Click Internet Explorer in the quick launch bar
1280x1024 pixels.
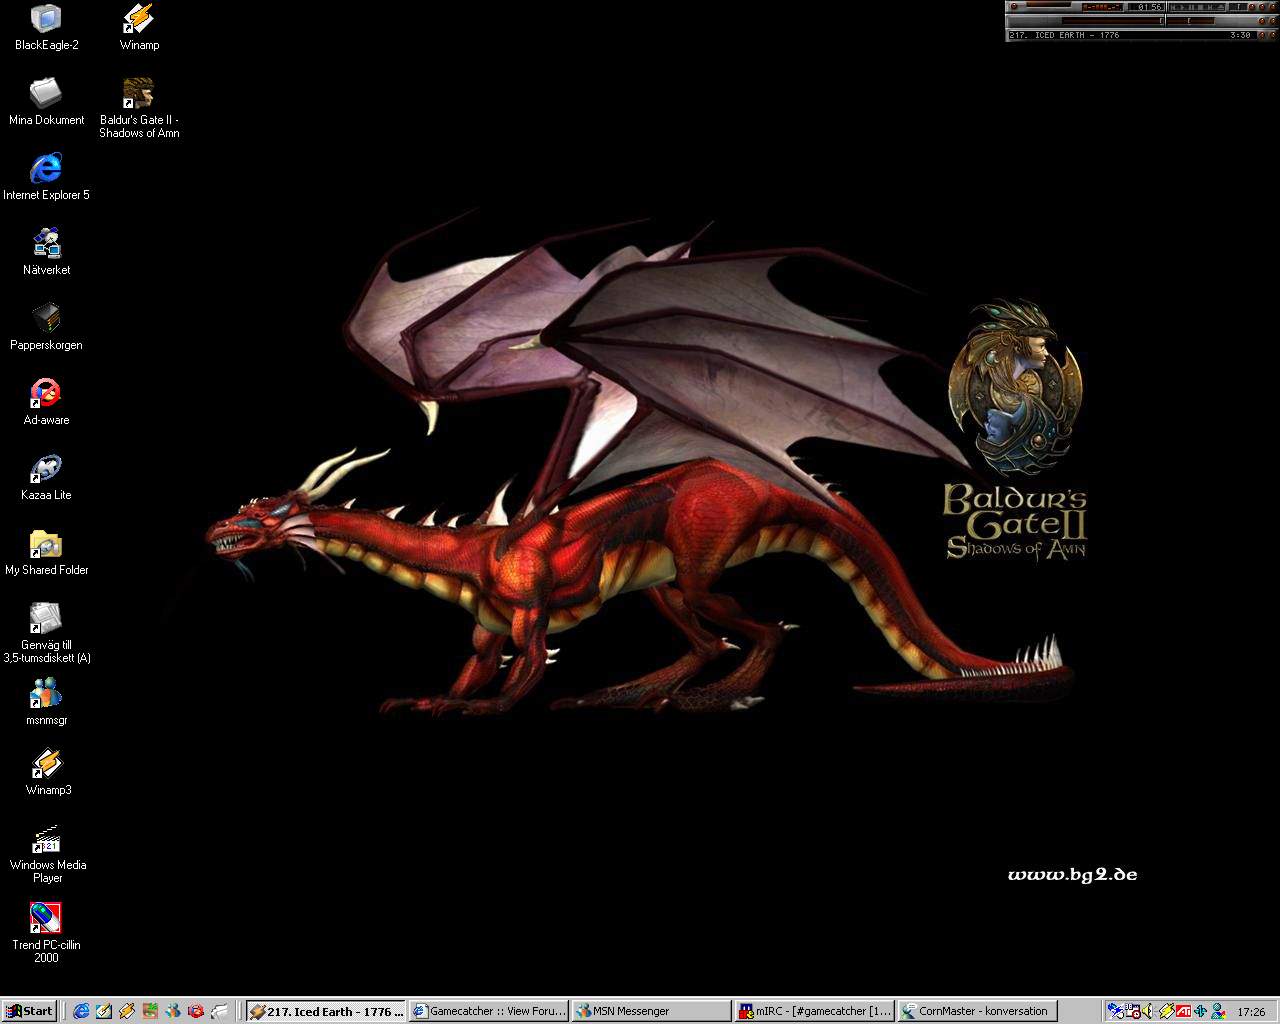click(81, 1011)
